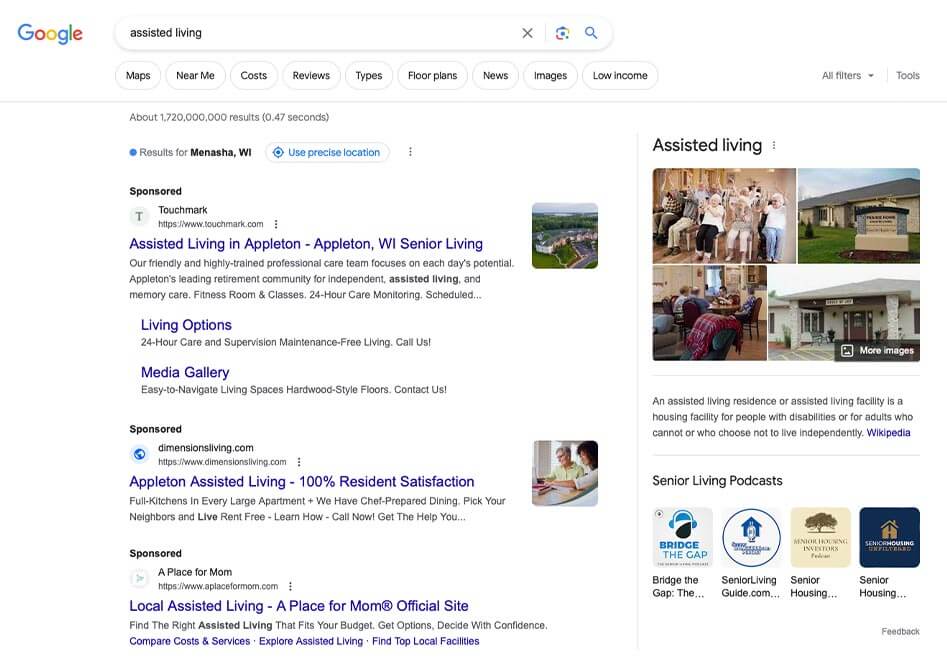Open three-dot menu beside aplaceformom.com URL

[290, 587]
